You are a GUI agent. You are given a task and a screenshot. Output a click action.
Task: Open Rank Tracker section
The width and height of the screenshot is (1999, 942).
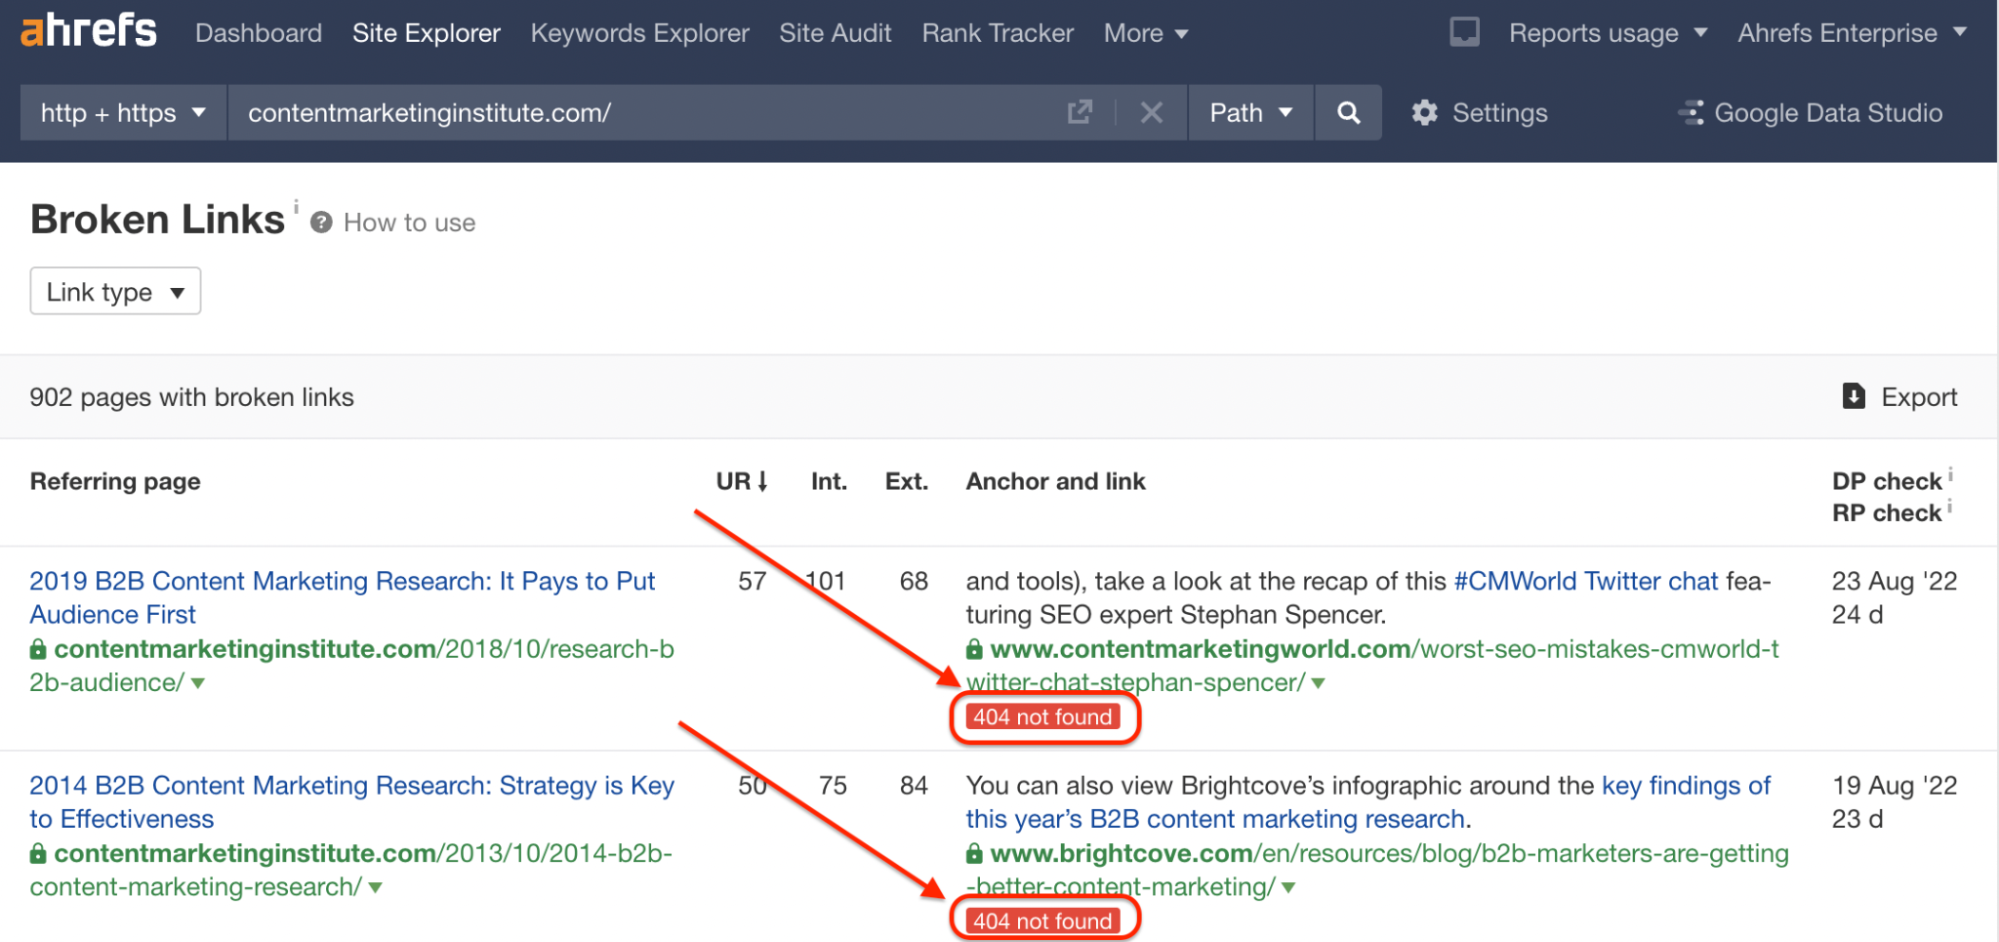(997, 33)
